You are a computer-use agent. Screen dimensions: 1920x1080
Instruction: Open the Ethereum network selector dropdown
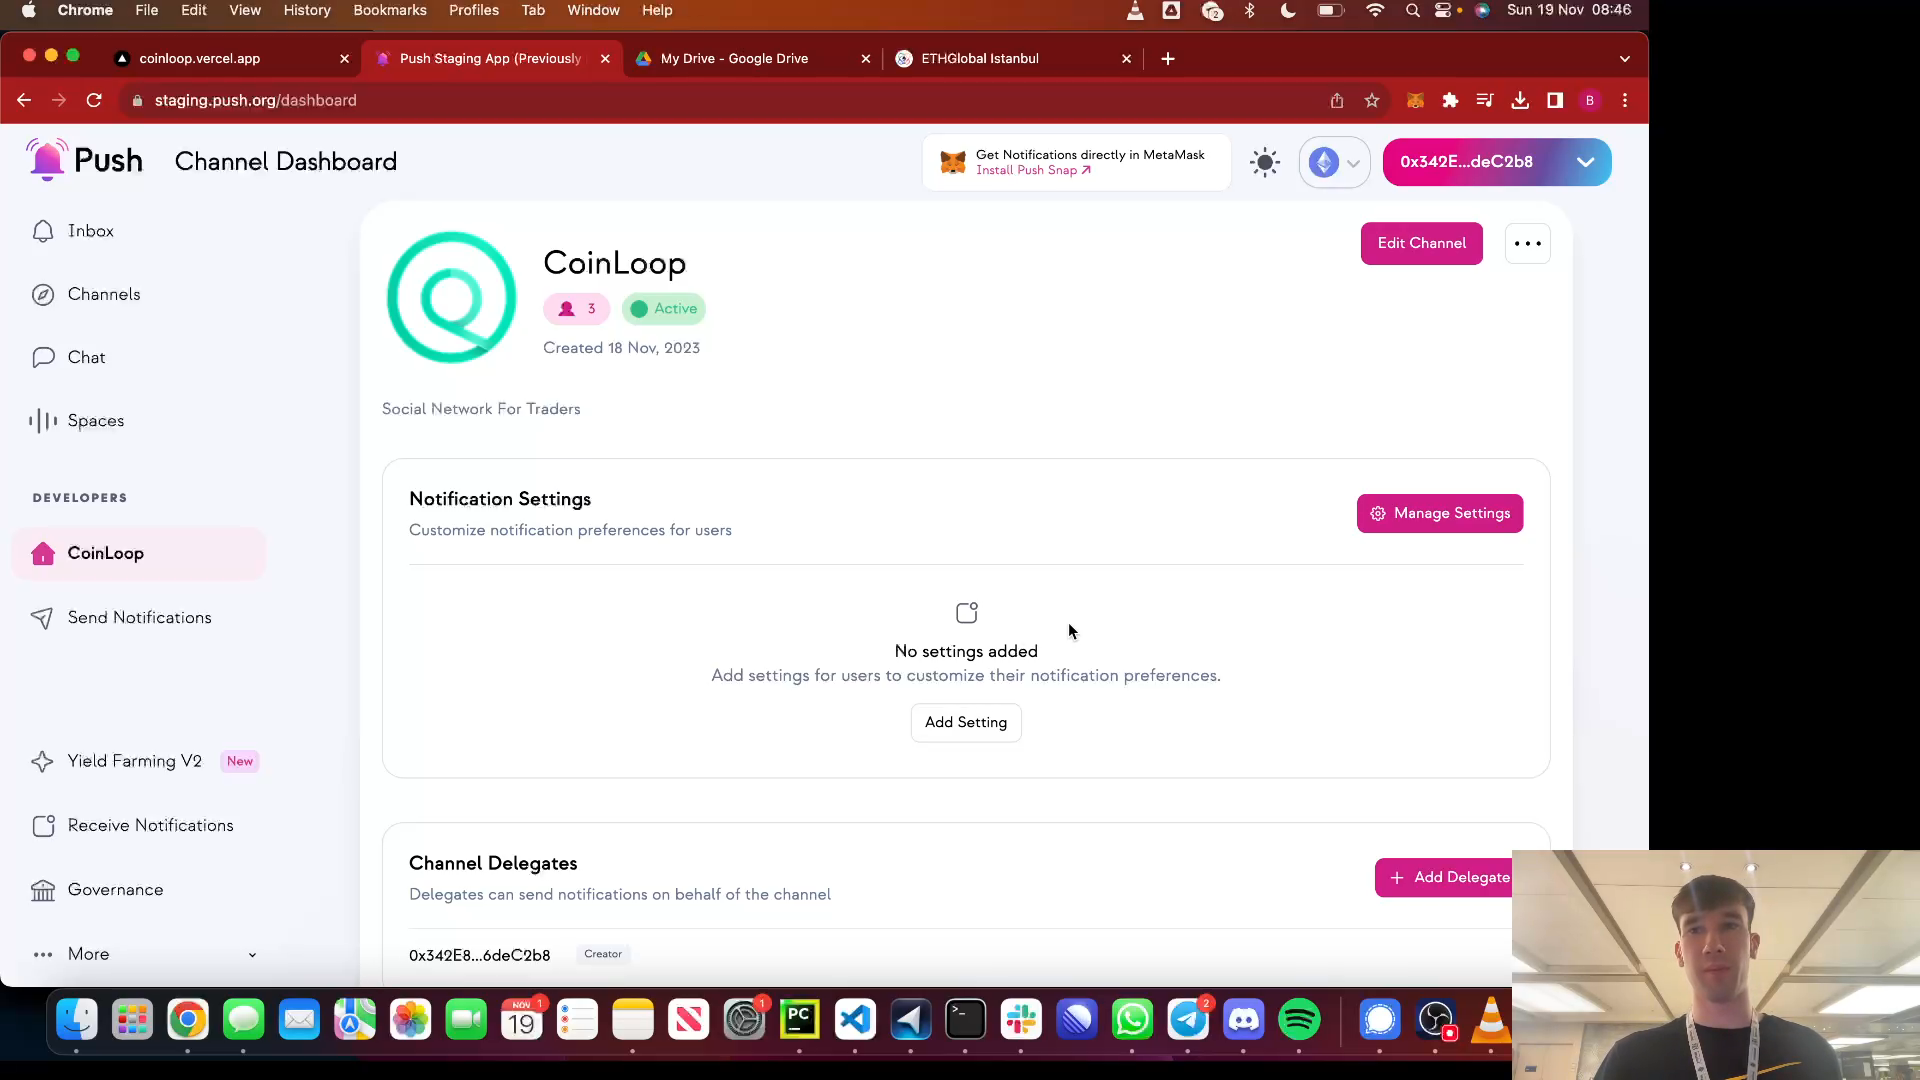tap(1334, 162)
